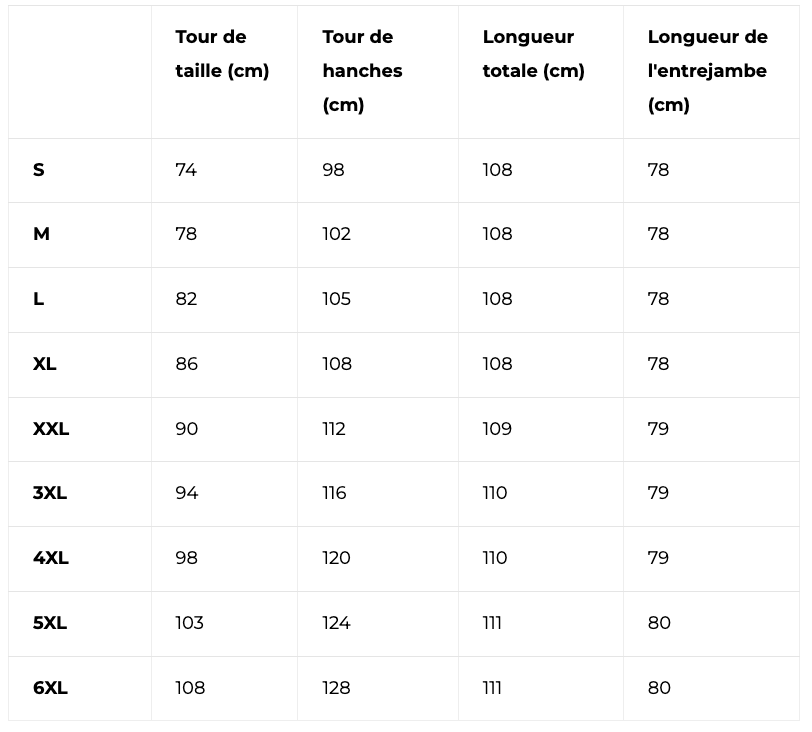Select hip value 102 in the M row
This screenshot has width=812, height=732.
[x=337, y=234]
